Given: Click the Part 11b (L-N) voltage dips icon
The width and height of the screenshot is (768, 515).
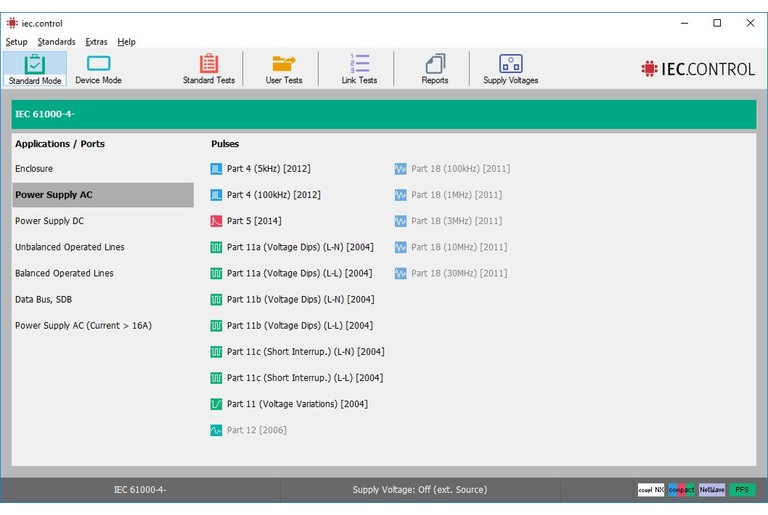Looking at the screenshot, I should point(216,299).
